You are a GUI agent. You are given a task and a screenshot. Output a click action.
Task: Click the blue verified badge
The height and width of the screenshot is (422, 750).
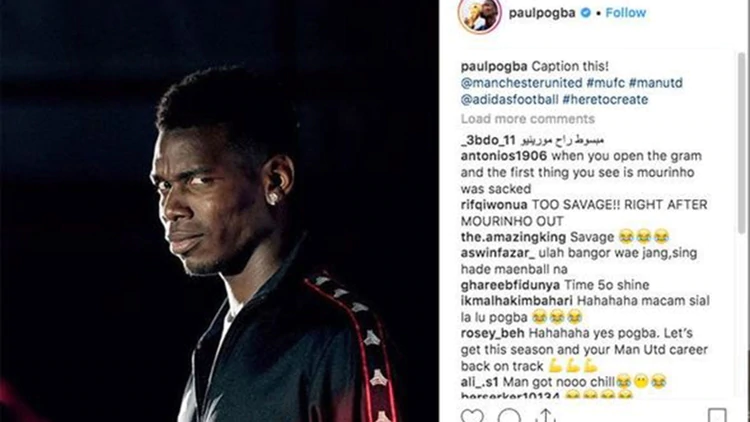click(x=585, y=13)
